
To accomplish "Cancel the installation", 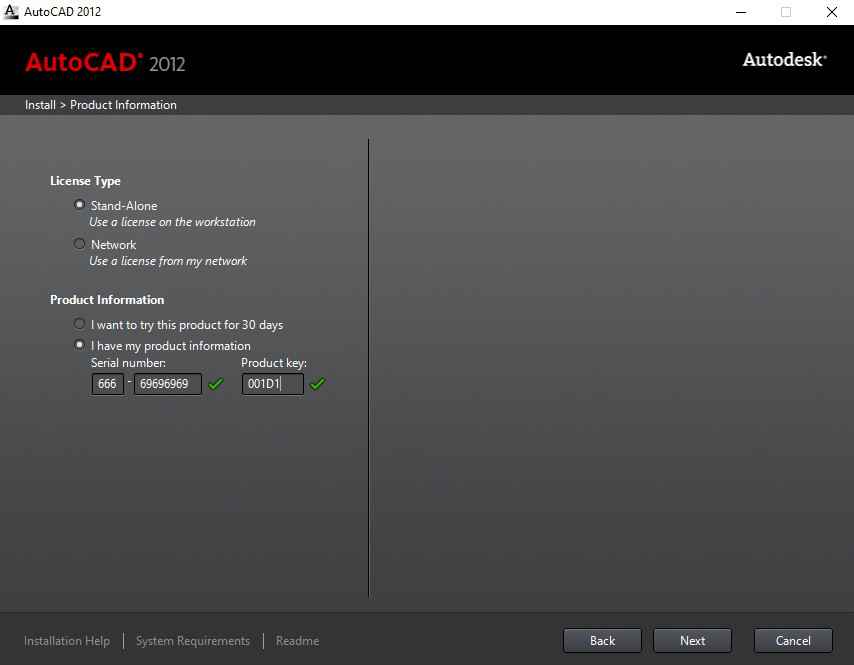I will coord(792,641).
